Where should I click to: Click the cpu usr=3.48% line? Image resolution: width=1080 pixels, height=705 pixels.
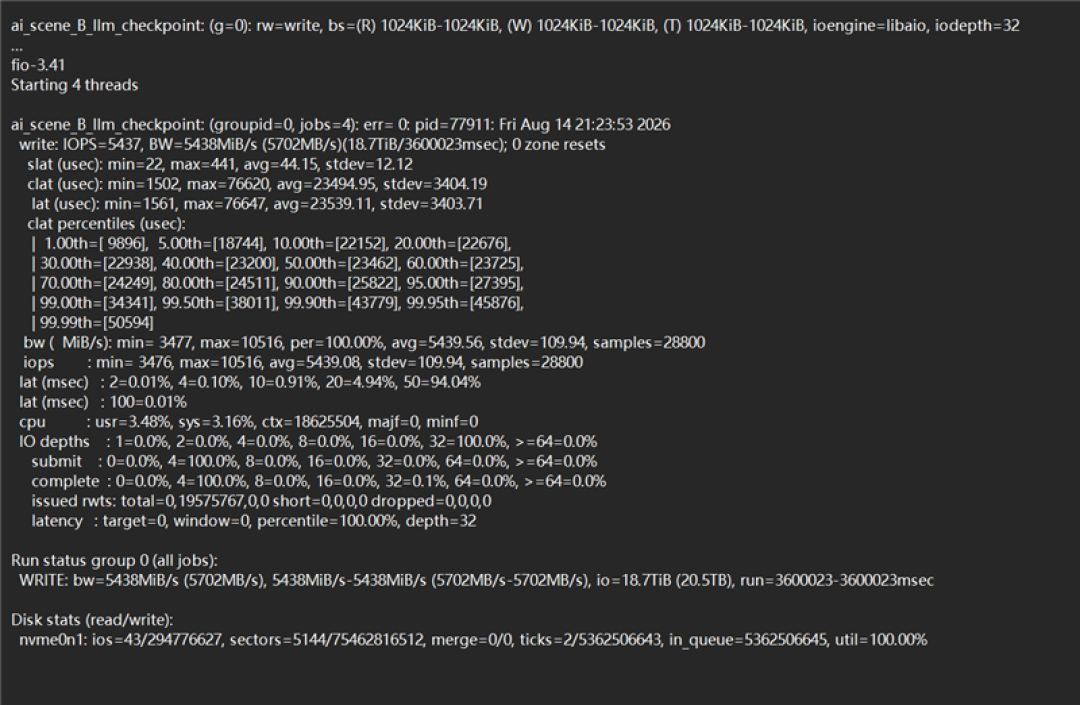click(249, 422)
